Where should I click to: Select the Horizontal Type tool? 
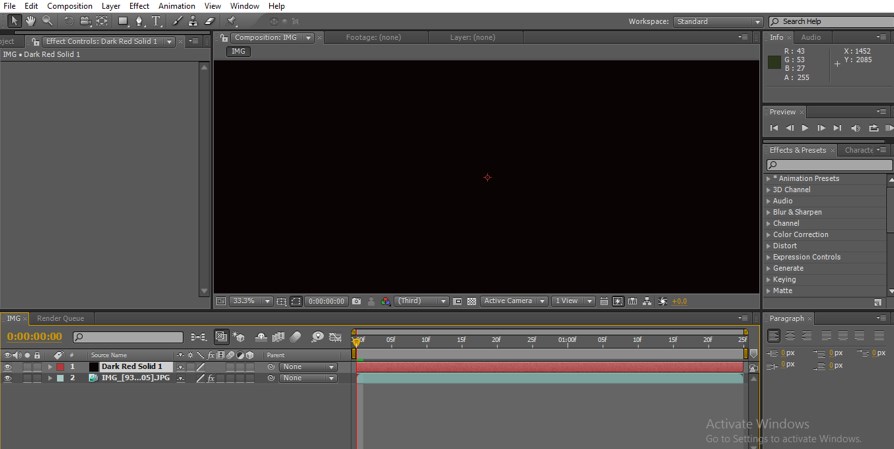pyautogui.click(x=156, y=21)
